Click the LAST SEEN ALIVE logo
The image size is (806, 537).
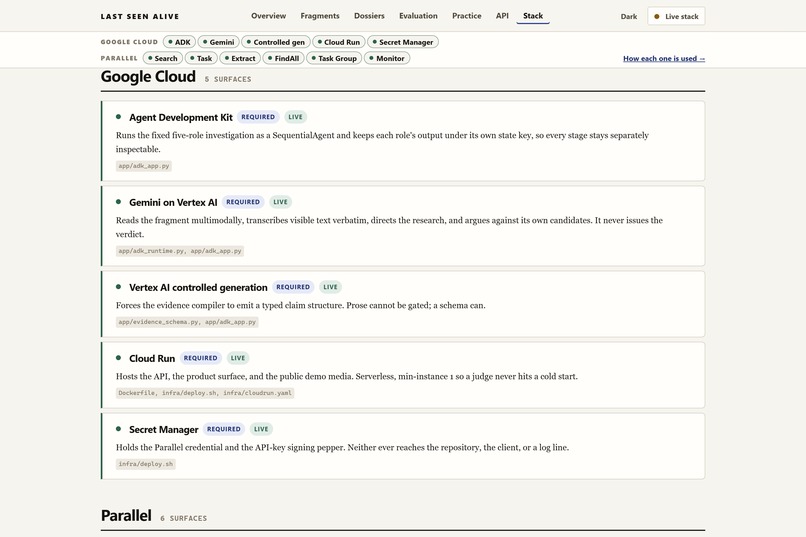(140, 16)
